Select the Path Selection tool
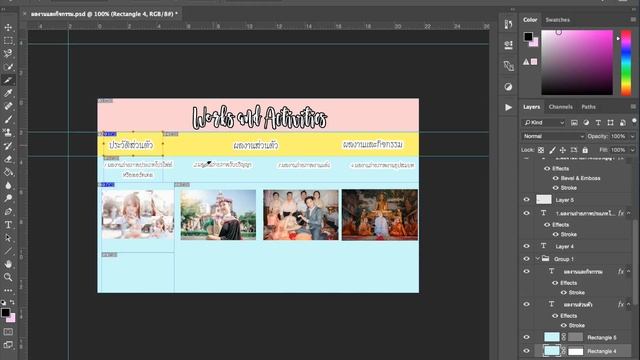640x360 pixels. click(x=8, y=238)
